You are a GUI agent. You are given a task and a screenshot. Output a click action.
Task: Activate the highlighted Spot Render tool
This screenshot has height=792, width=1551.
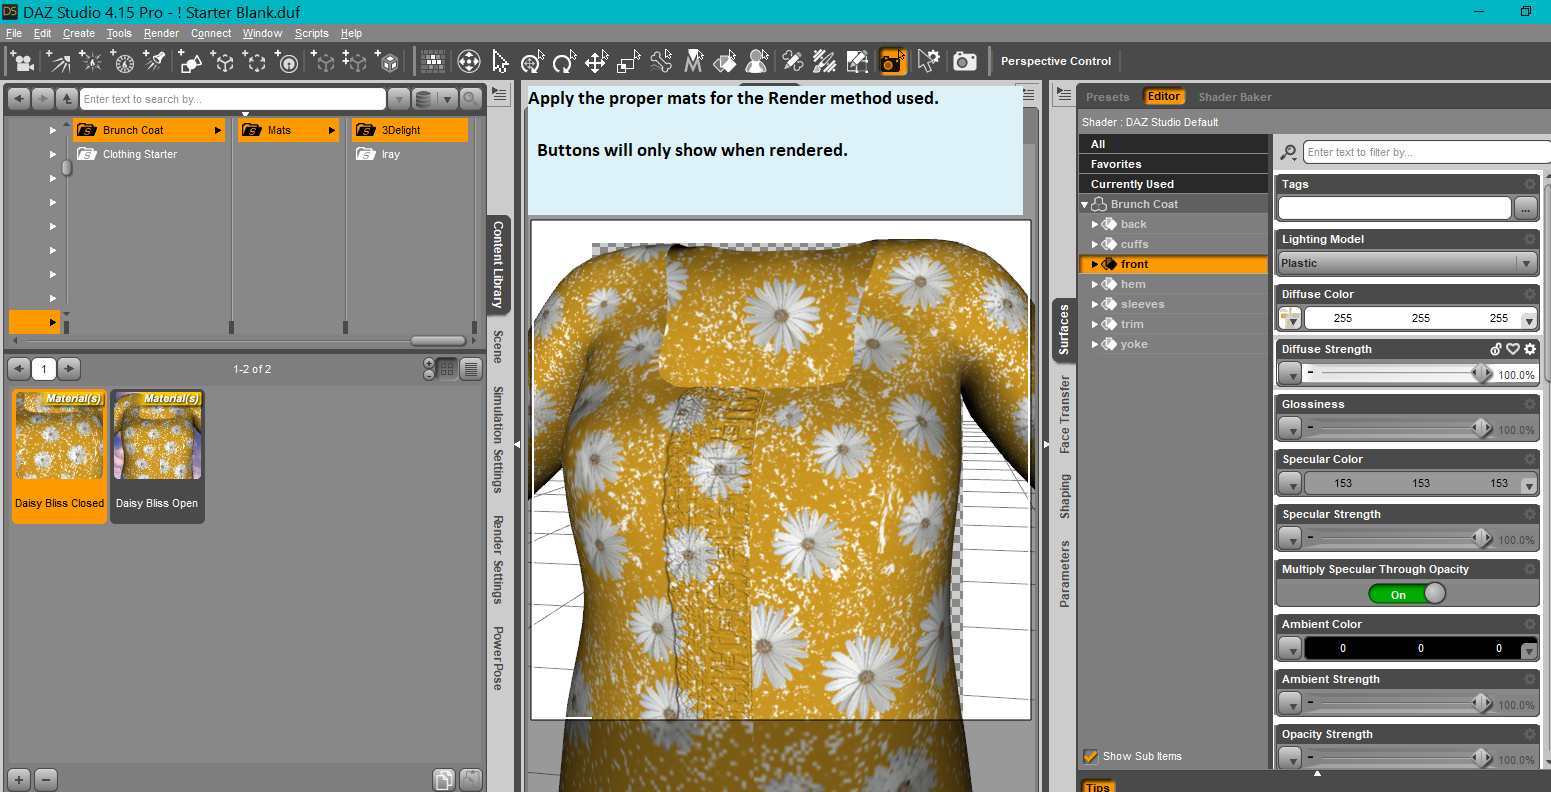(x=893, y=61)
